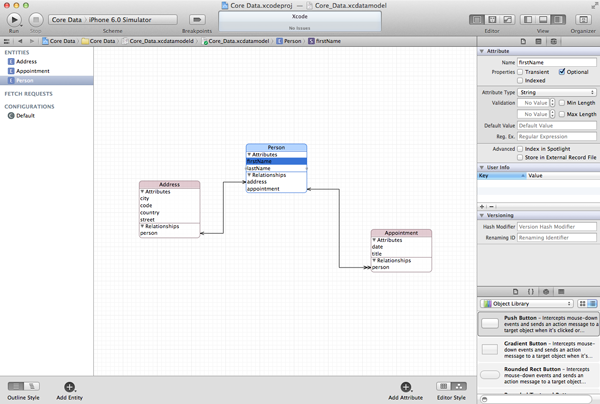
Task: Show the File inspector tab icon
Action: click(x=523, y=41)
